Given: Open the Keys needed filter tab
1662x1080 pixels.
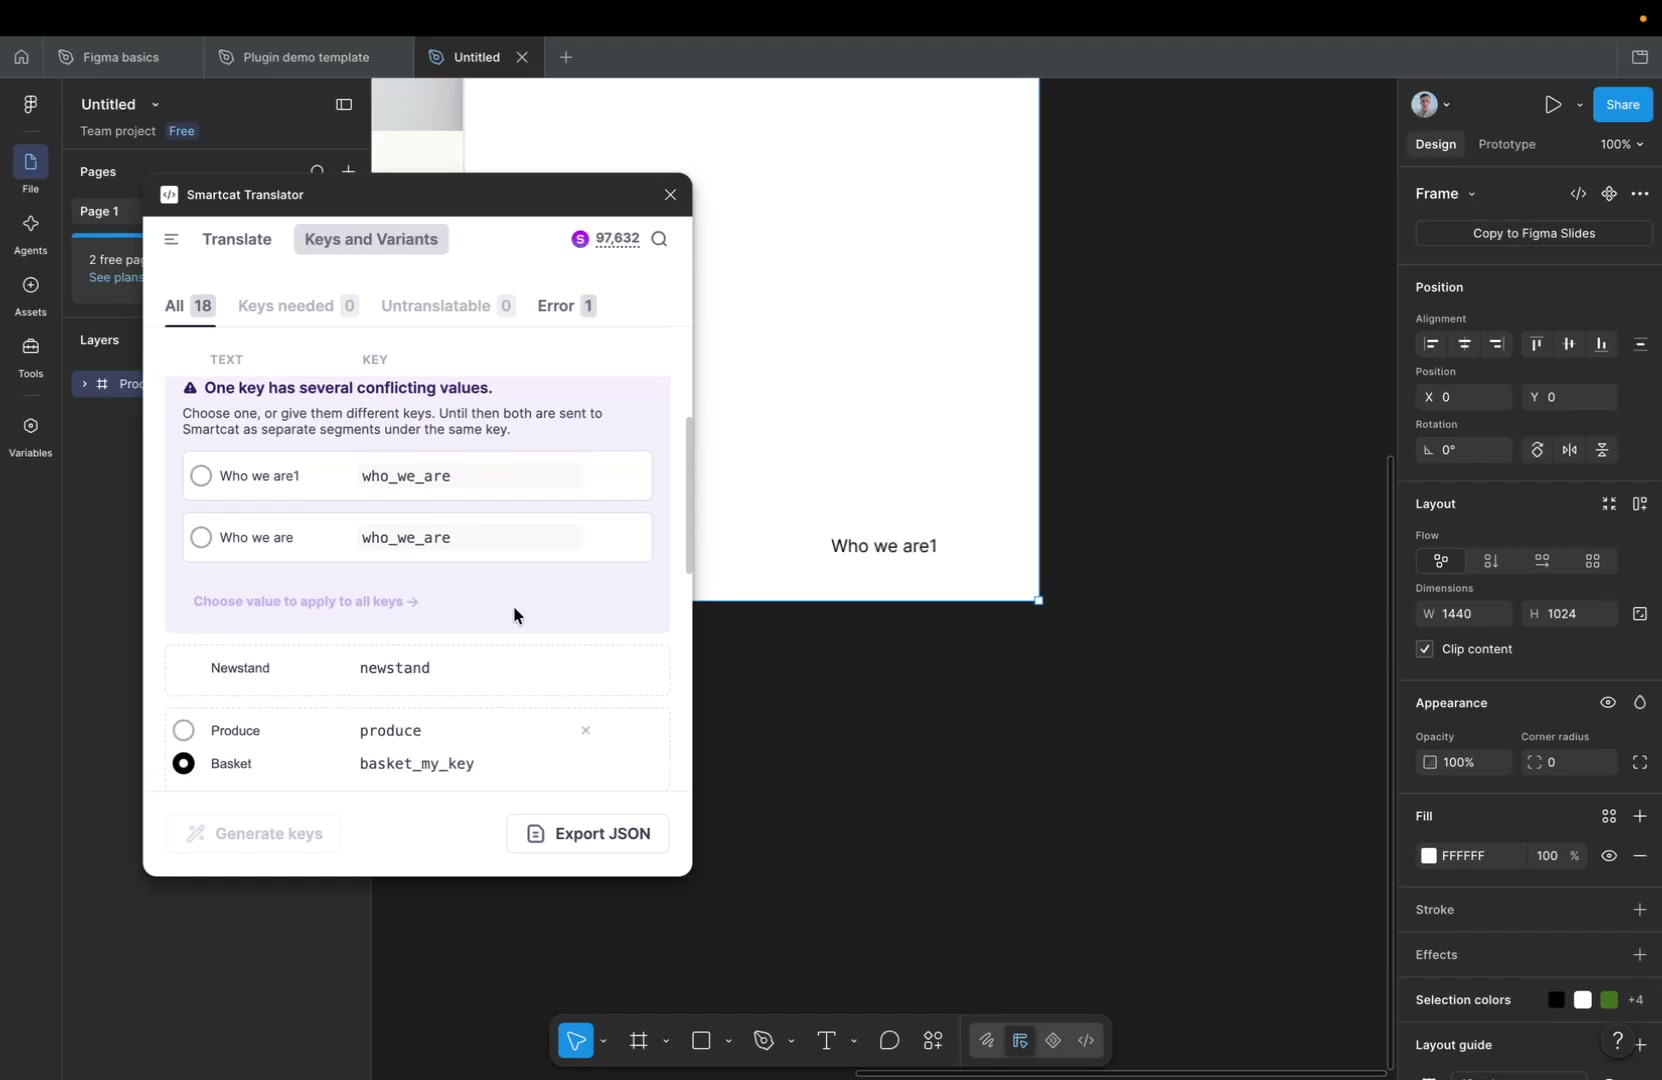Looking at the screenshot, I should [x=298, y=306].
